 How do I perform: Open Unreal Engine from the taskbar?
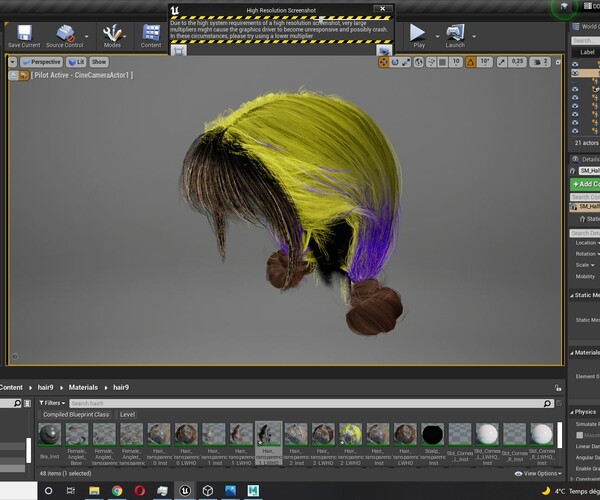(x=185, y=490)
